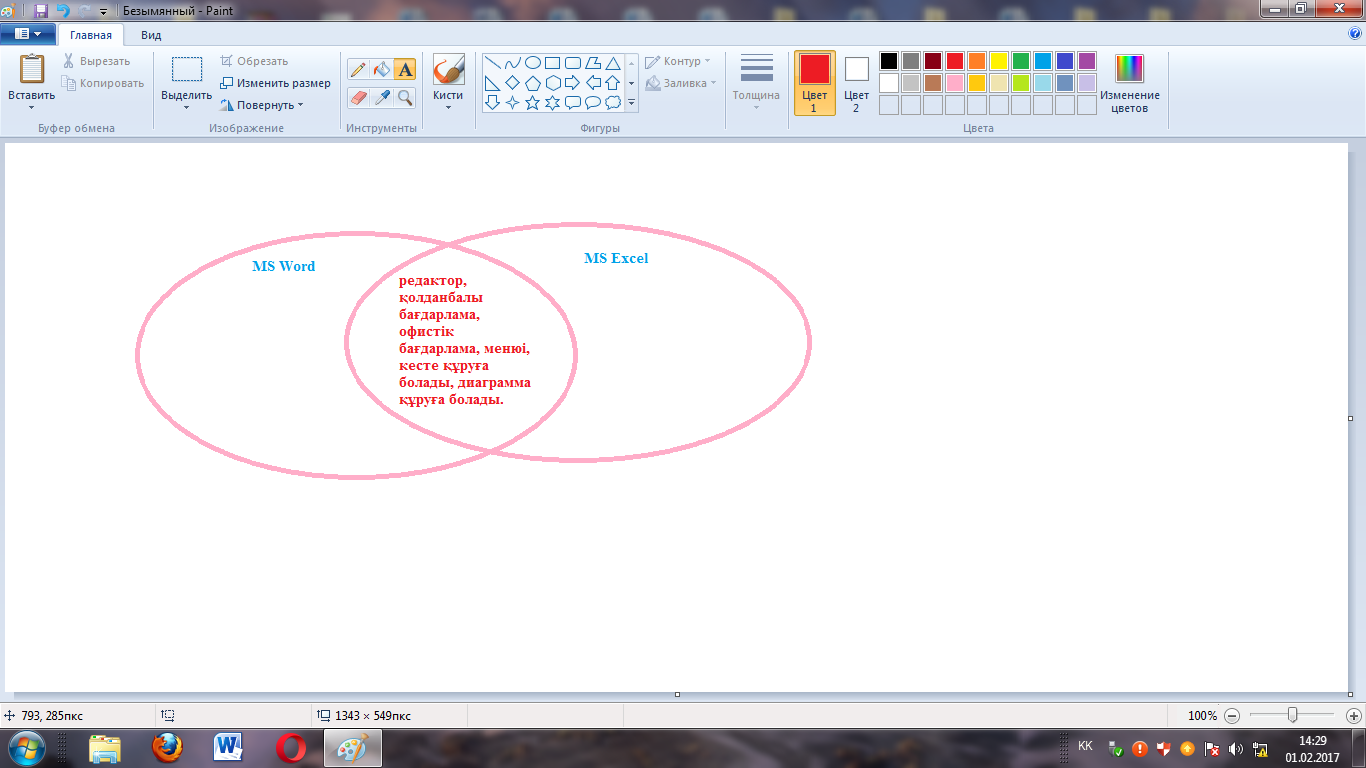Open the Кисти brushes dropdown
The image size is (1366, 768).
click(x=448, y=82)
